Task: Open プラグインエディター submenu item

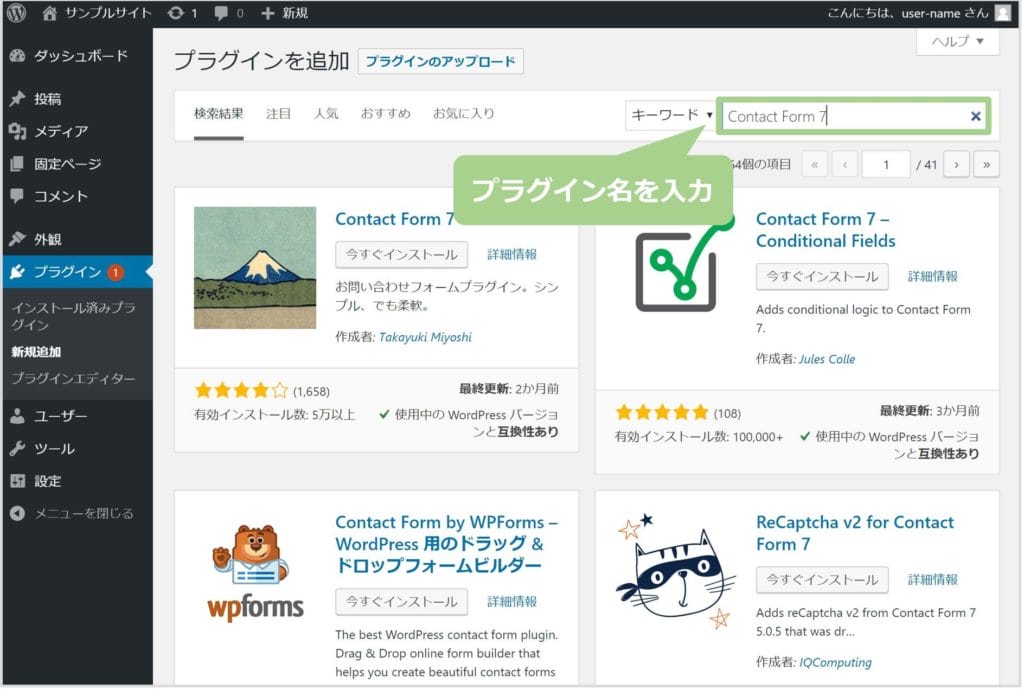Action: tap(73, 379)
